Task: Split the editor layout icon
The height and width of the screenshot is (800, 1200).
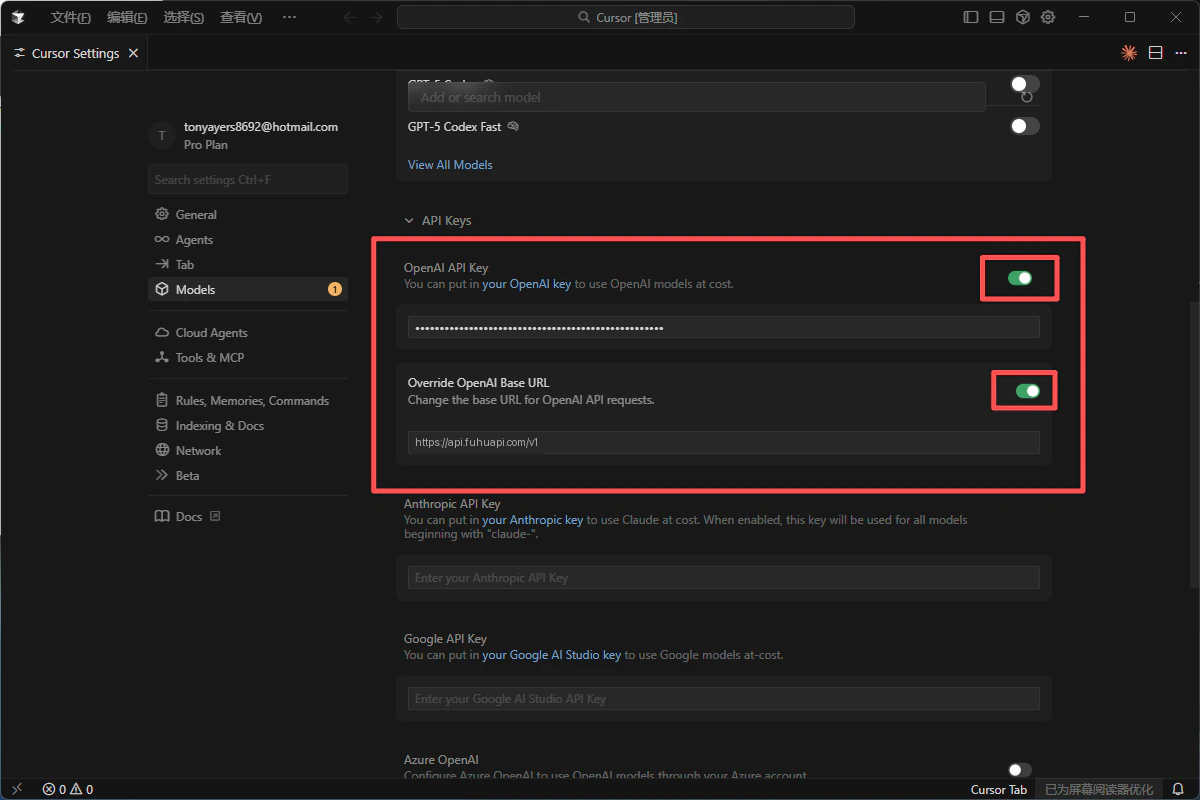Action: pyautogui.click(x=1155, y=53)
